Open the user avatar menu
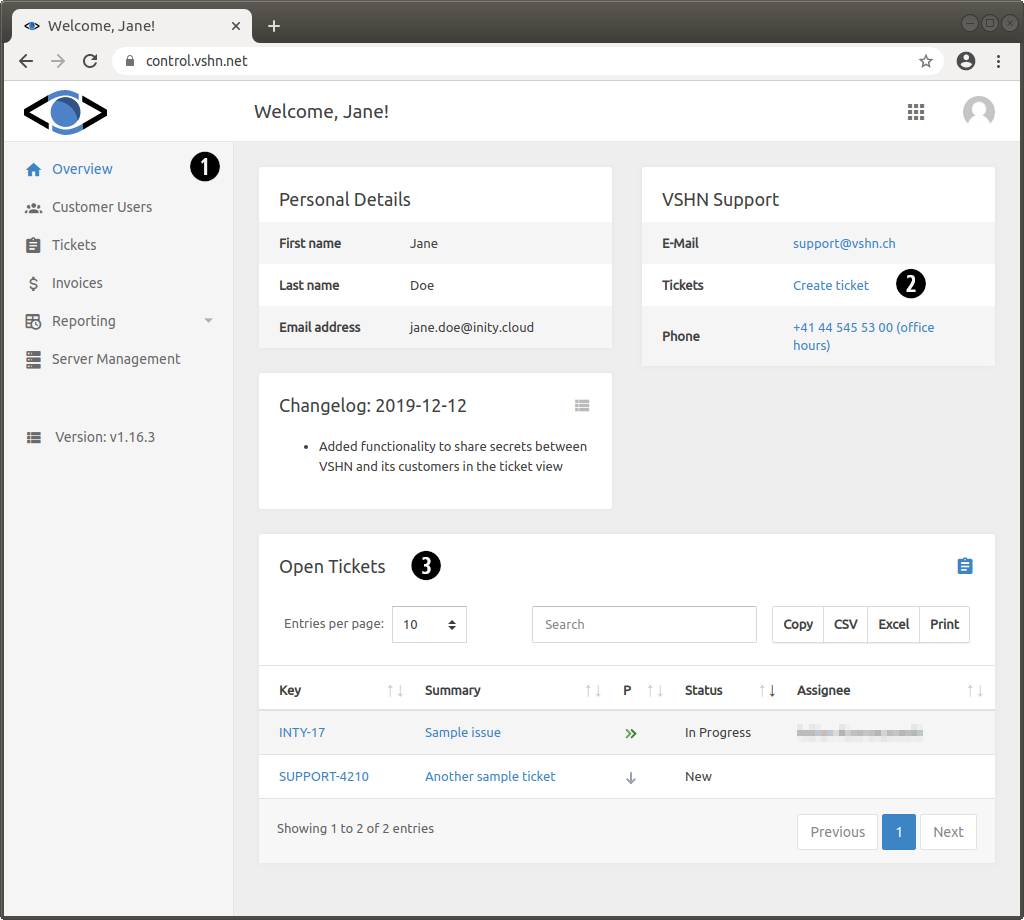This screenshot has height=920, width=1024. click(x=978, y=112)
